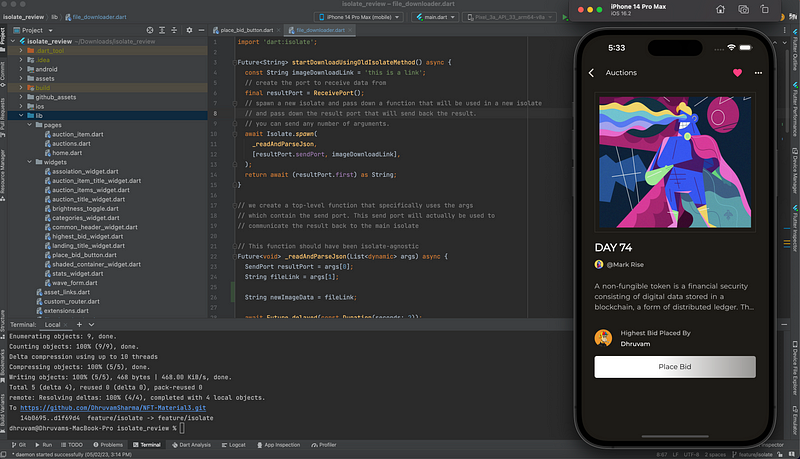Click Collapse All icon in Project panel
800x459 pixels.
tap(174, 30)
